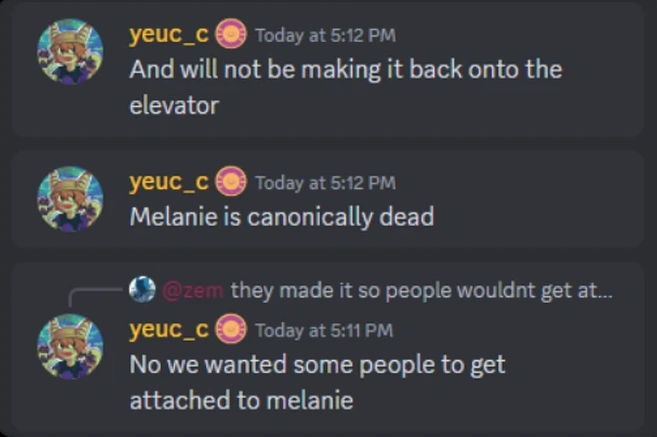Viewport: 657px width, 437px height.
Task: Click the role badge above 'Melanie is canonically dead'
Action: [232, 182]
